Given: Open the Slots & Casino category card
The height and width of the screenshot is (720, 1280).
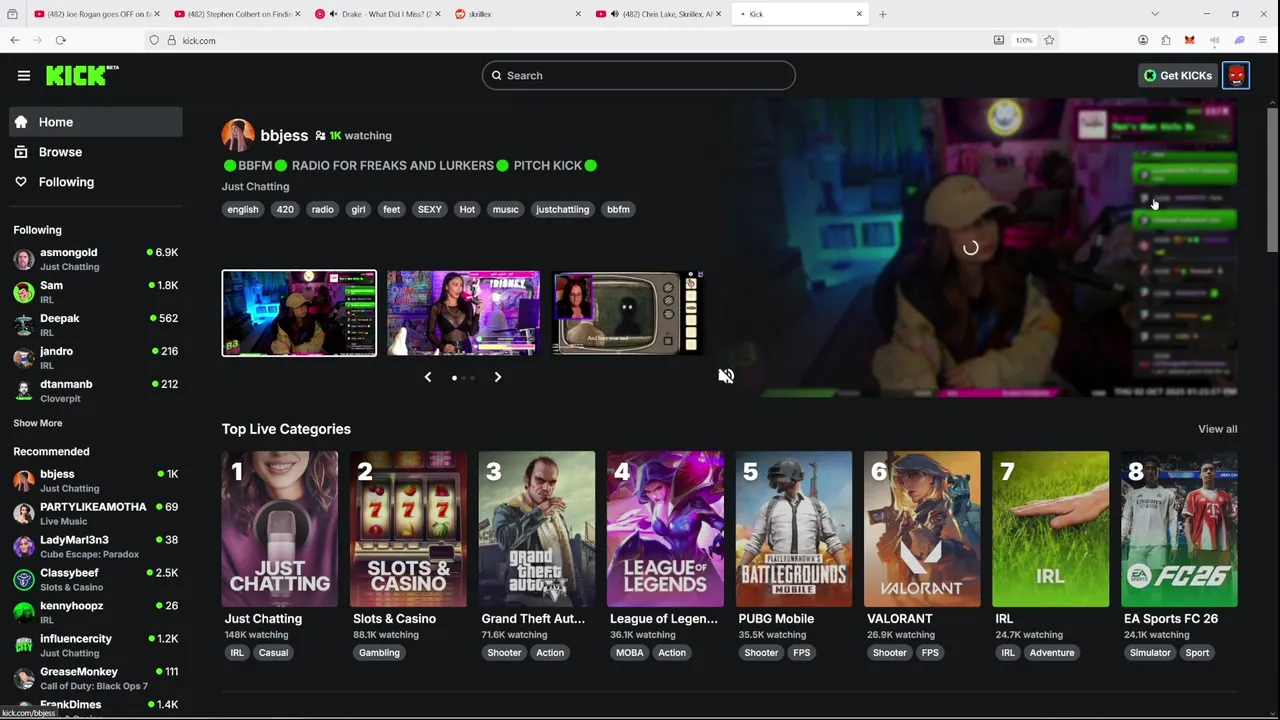Looking at the screenshot, I should click(408, 529).
